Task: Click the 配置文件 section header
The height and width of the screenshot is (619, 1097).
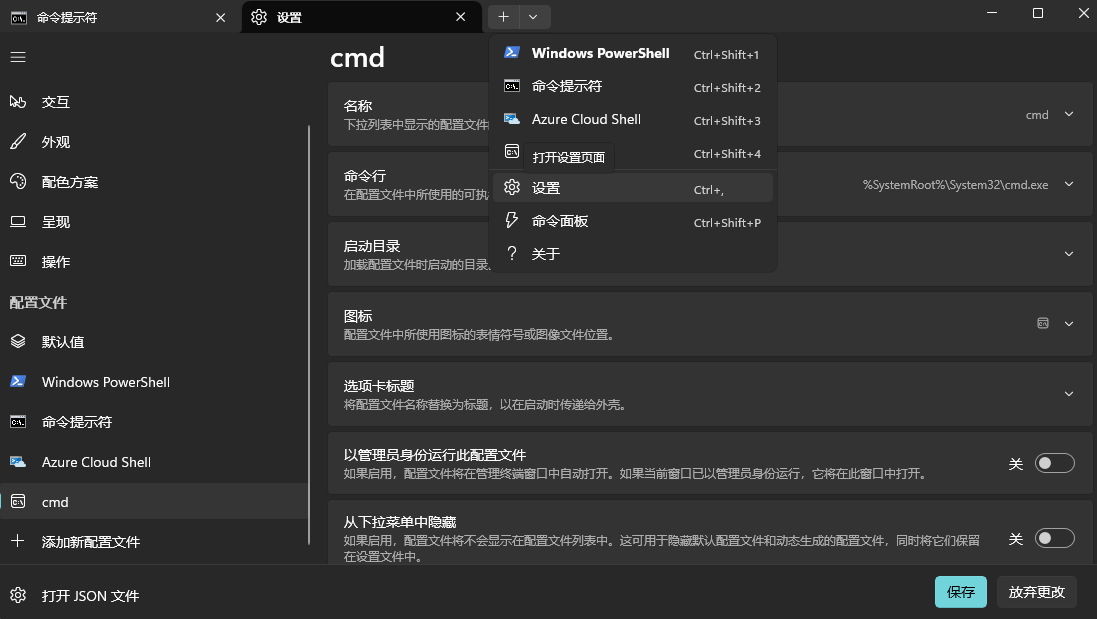Action: click(38, 302)
